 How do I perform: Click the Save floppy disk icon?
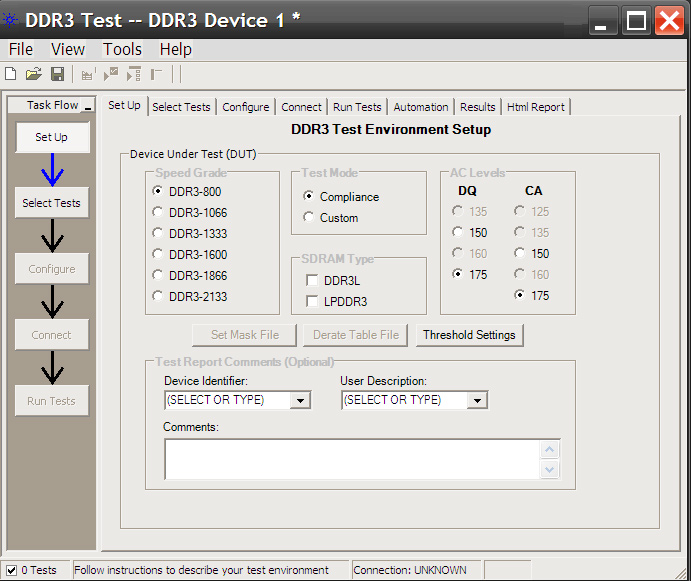click(57, 74)
